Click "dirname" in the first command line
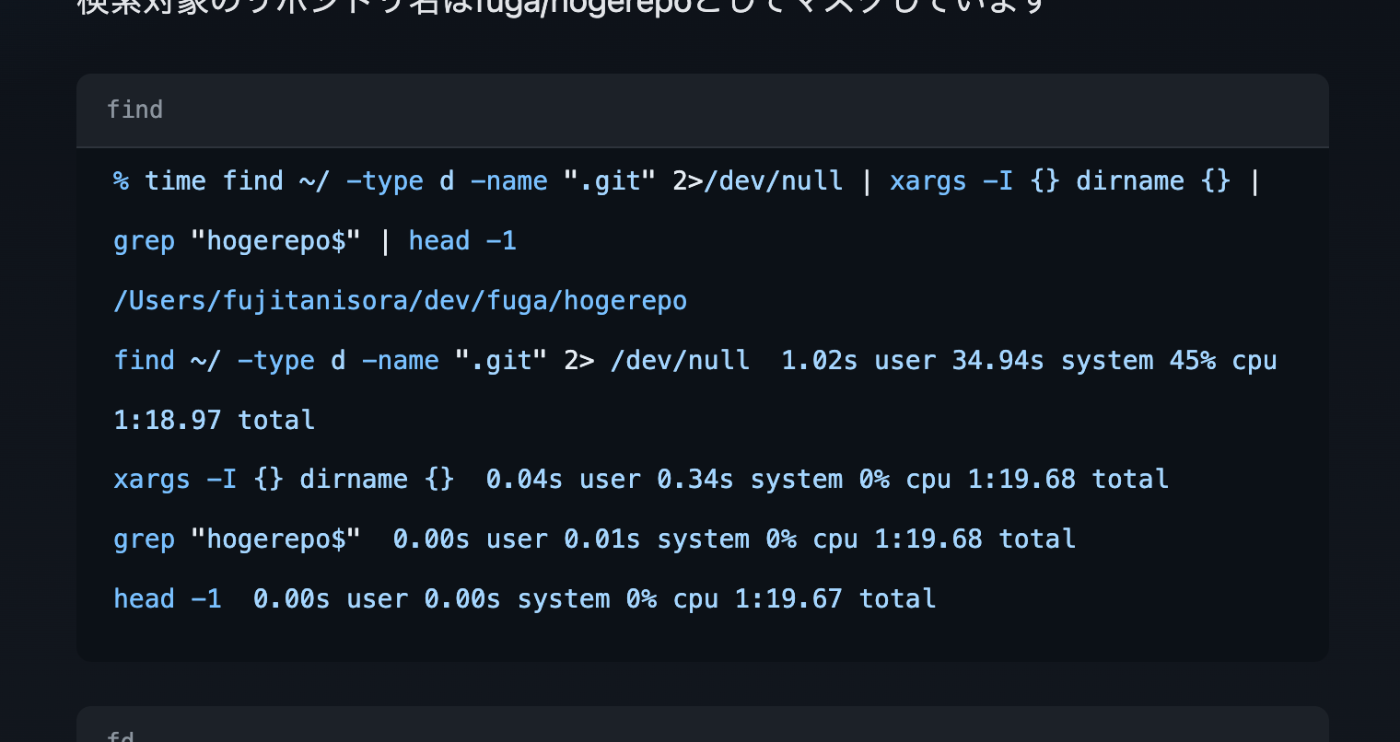The height and width of the screenshot is (742, 1400). tap(1129, 181)
